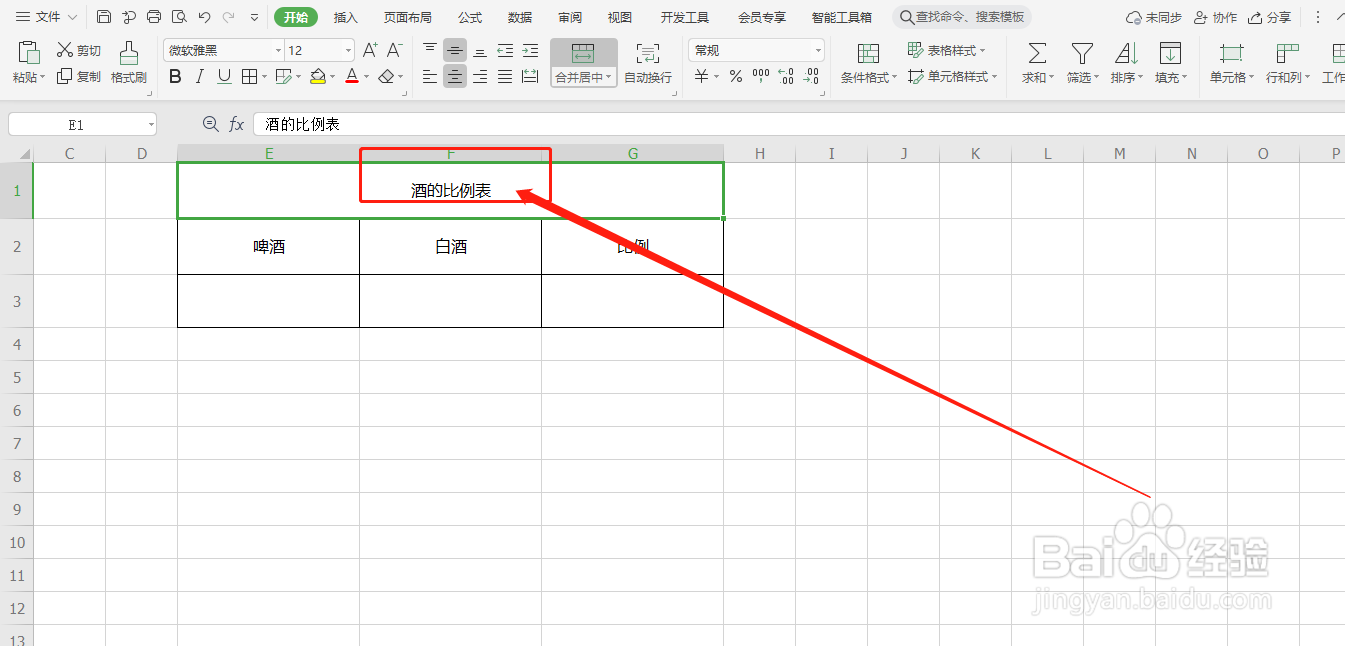The width and height of the screenshot is (1345, 646).
Task: Toggle align text left
Action: 430,76
